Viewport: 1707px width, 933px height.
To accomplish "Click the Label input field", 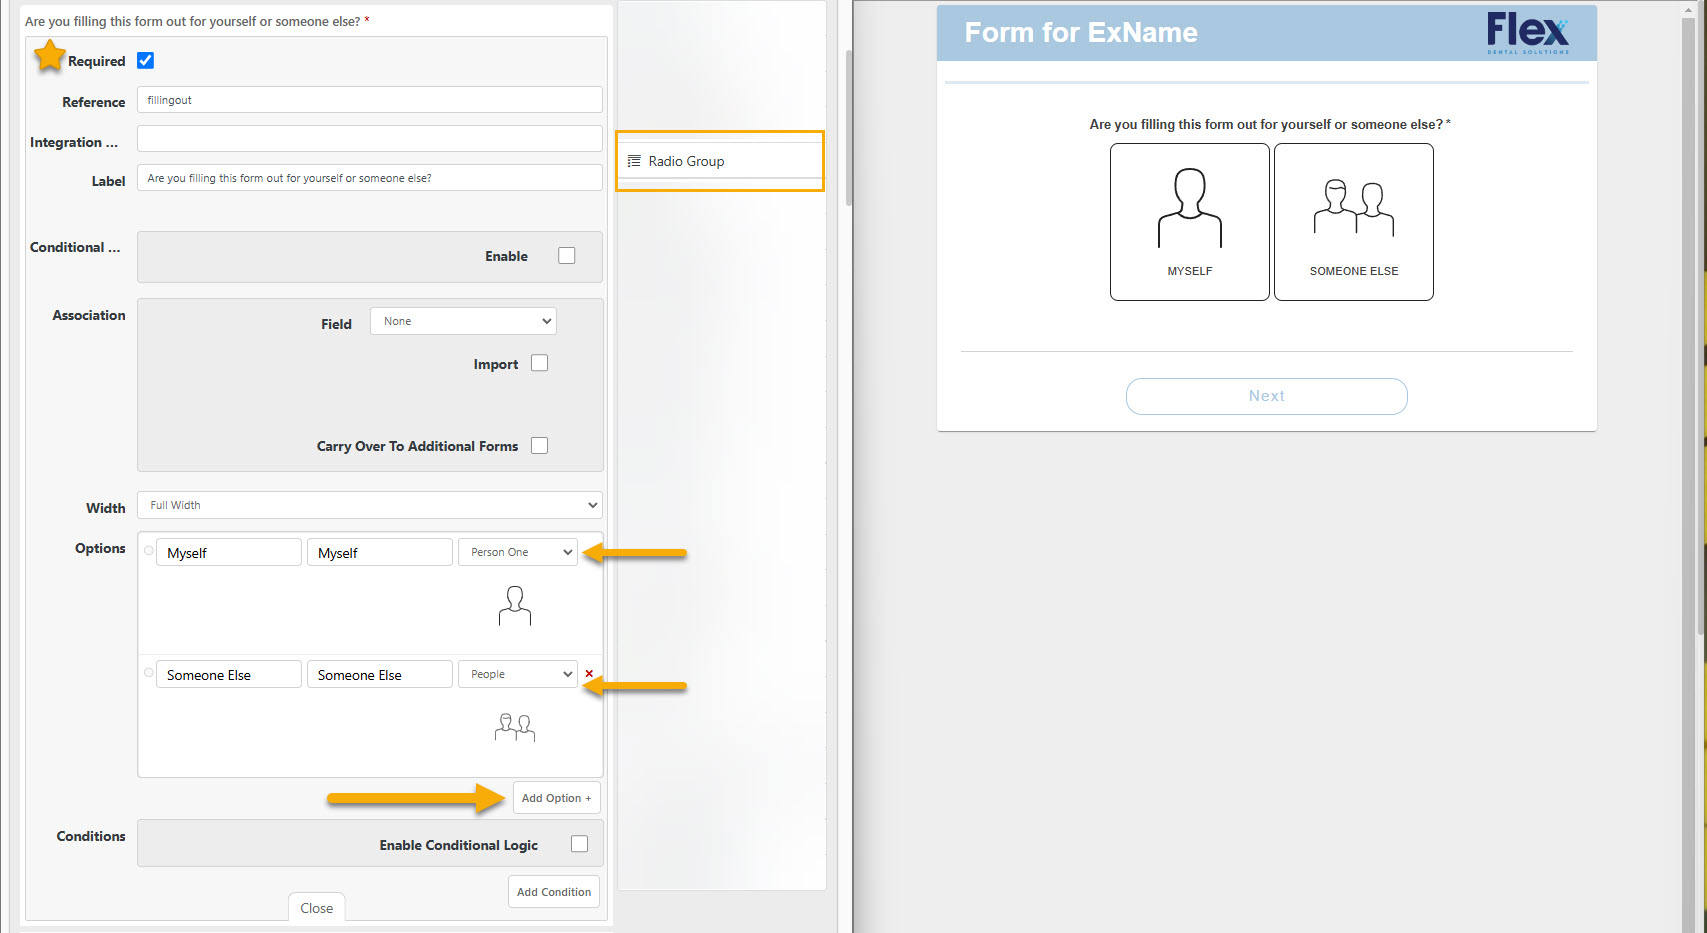I will point(370,178).
